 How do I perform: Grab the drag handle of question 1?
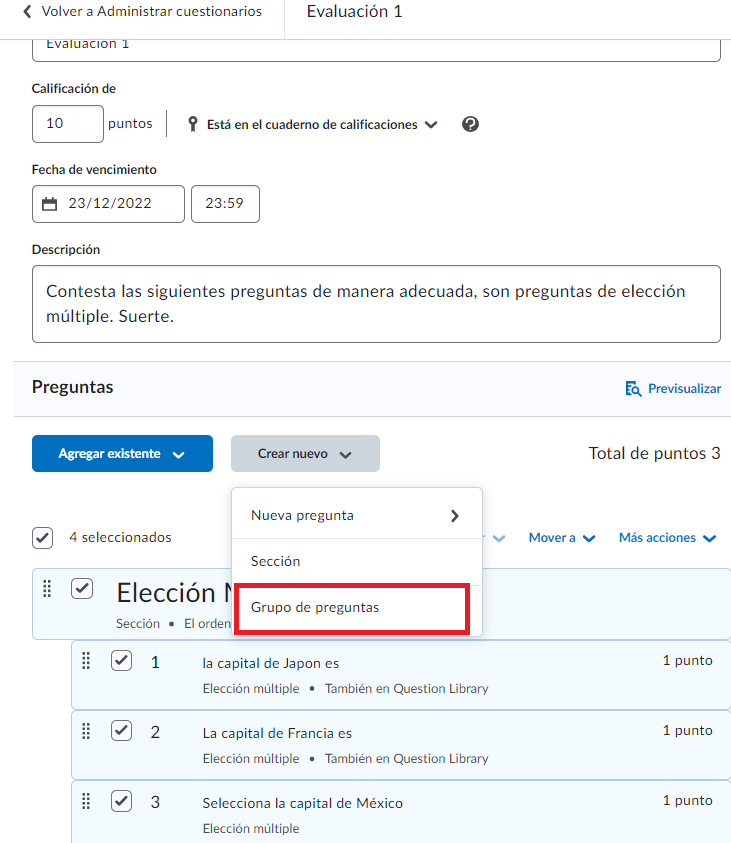click(86, 661)
